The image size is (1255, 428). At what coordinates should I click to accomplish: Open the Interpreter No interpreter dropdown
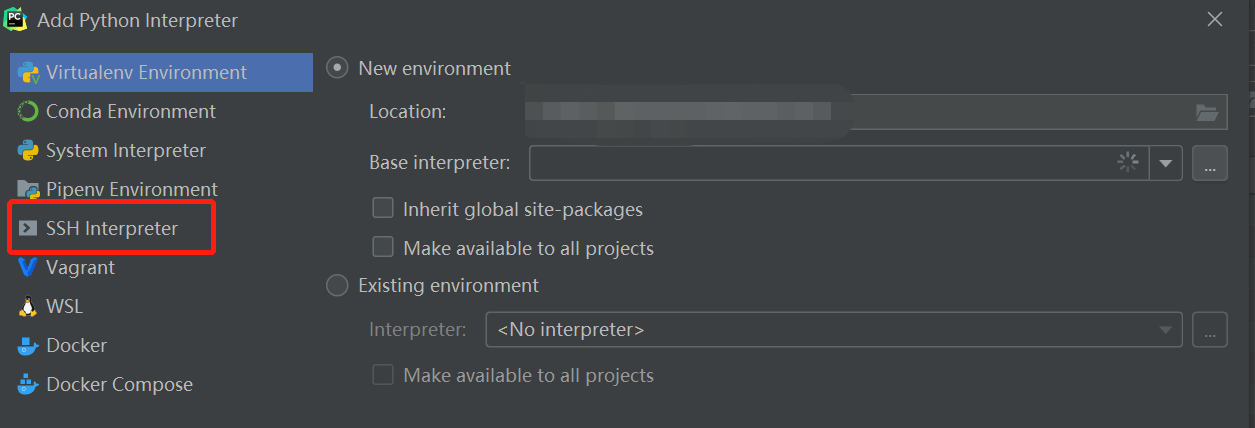[x=833, y=330]
